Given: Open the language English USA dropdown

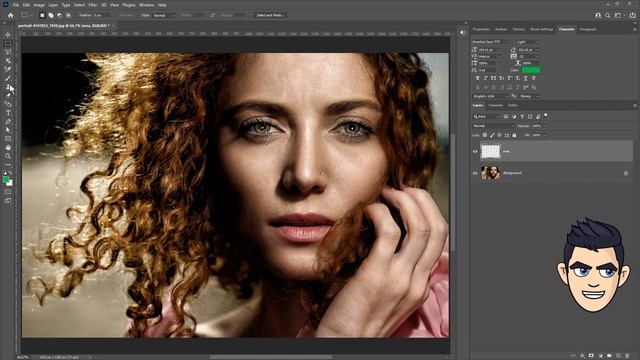Looking at the screenshot, I should coord(491,96).
